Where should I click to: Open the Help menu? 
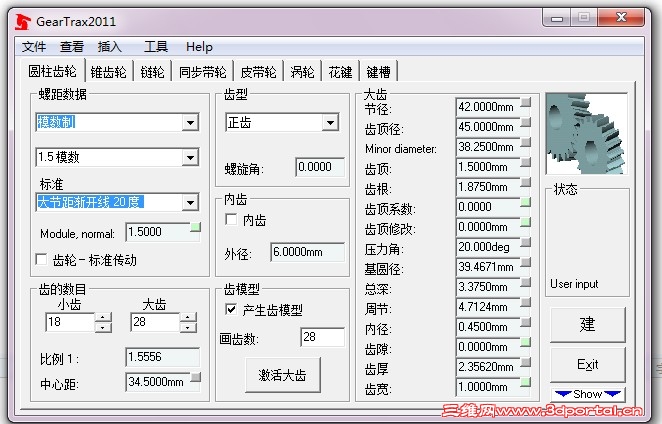pyautogui.click(x=199, y=47)
